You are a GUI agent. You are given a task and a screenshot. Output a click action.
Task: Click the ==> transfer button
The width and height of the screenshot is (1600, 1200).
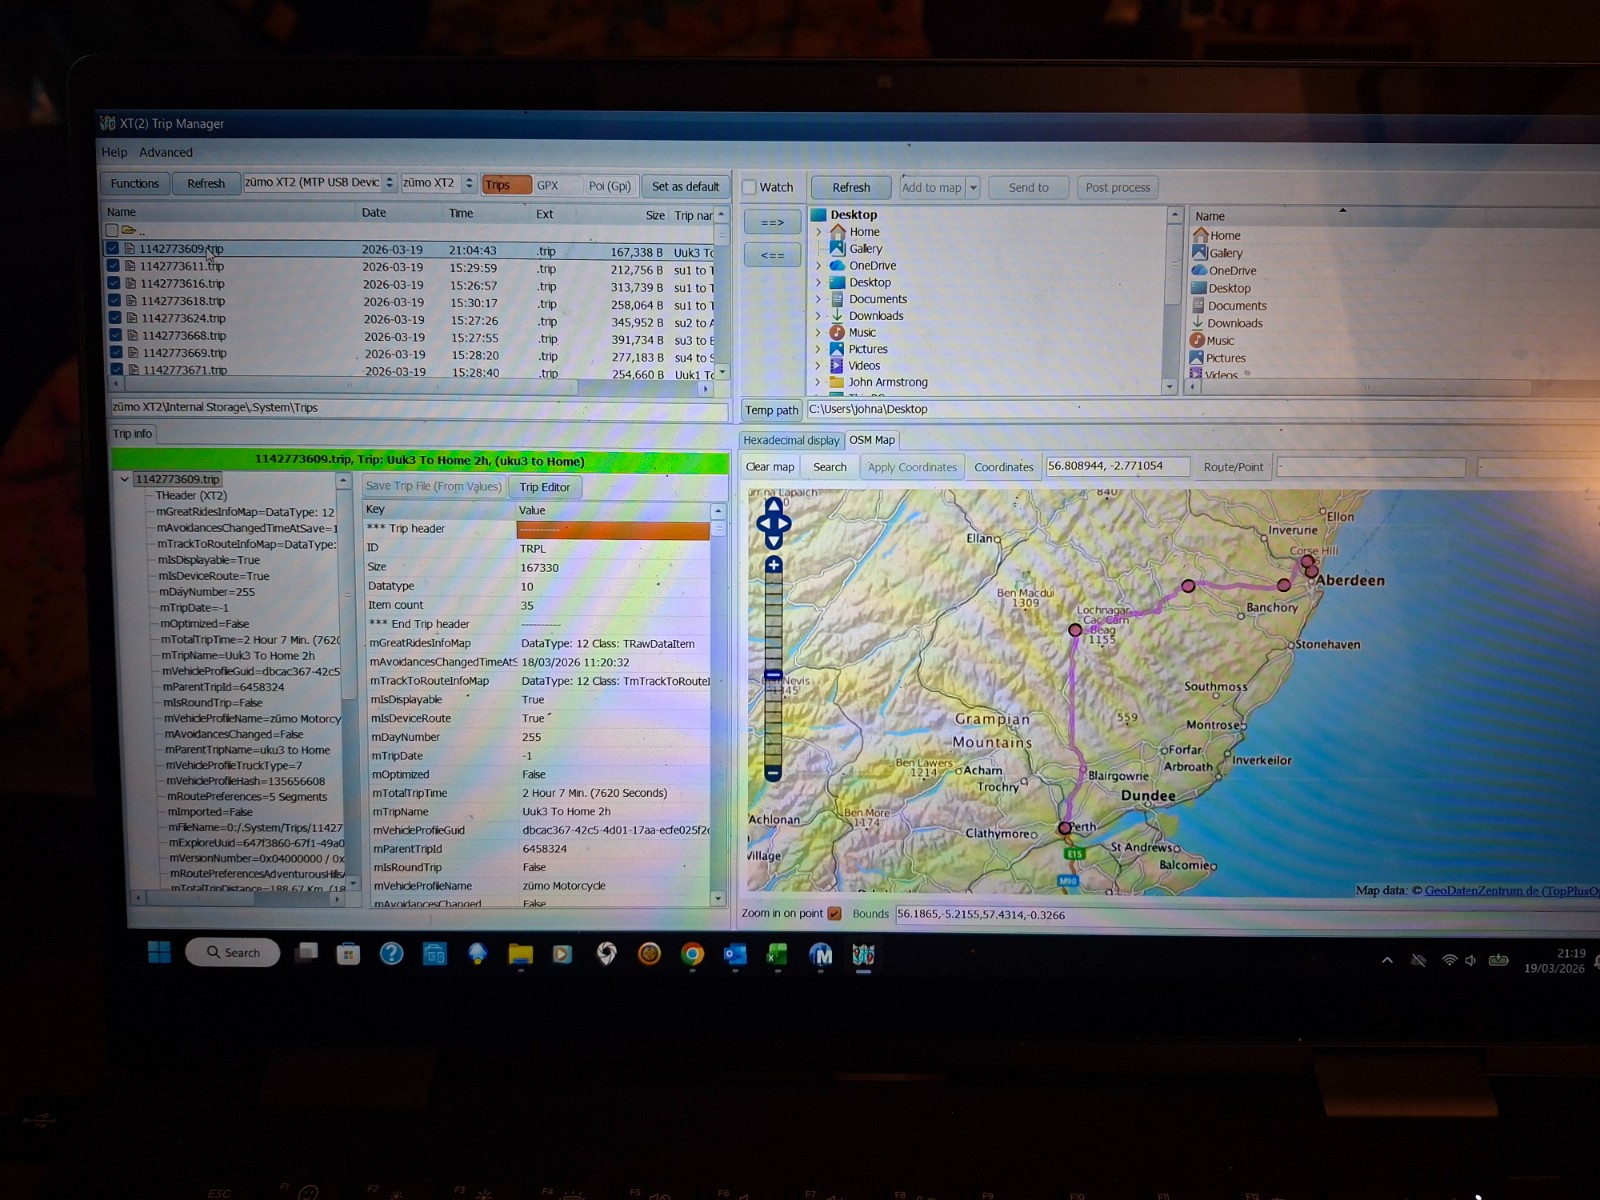(772, 222)
